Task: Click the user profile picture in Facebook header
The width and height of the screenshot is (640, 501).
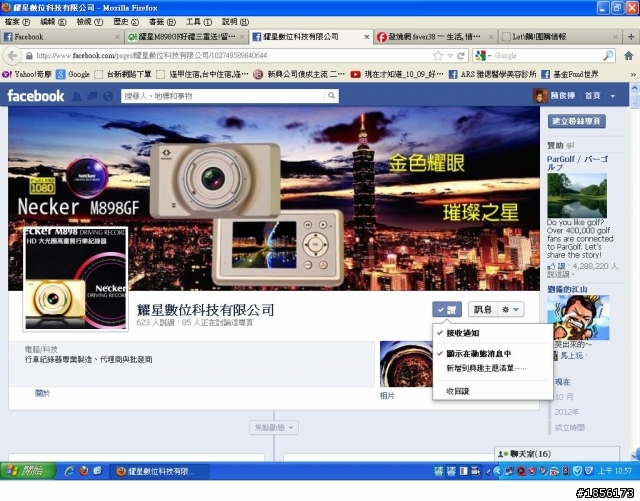Action: [540, 96]
